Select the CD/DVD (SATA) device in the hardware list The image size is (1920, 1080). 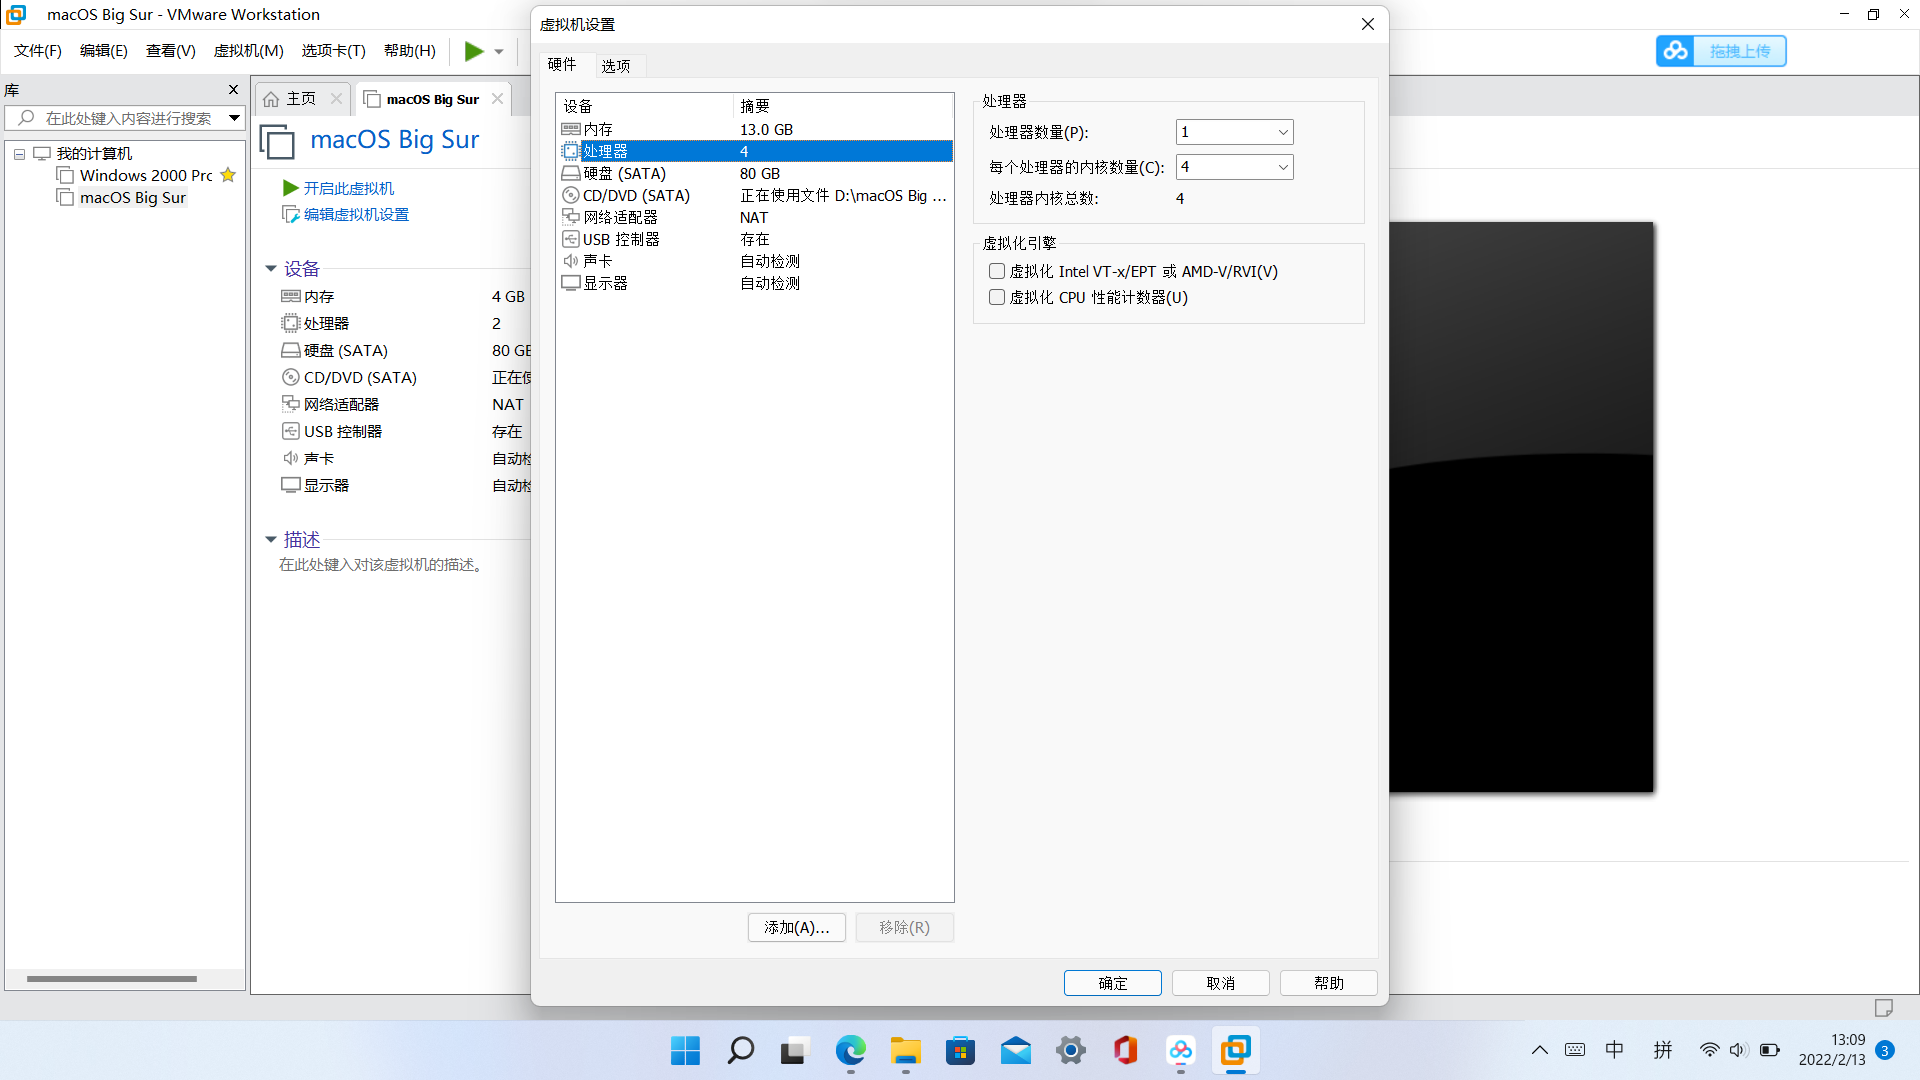pyautogui.click(x=636, y=195)
